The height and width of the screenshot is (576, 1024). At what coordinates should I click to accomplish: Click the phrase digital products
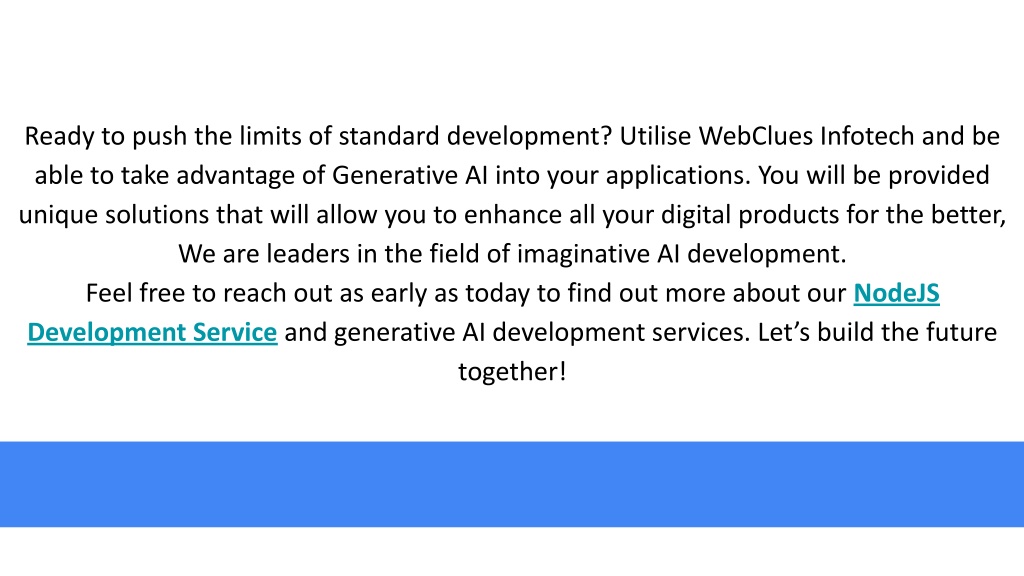tap(750, 216)
